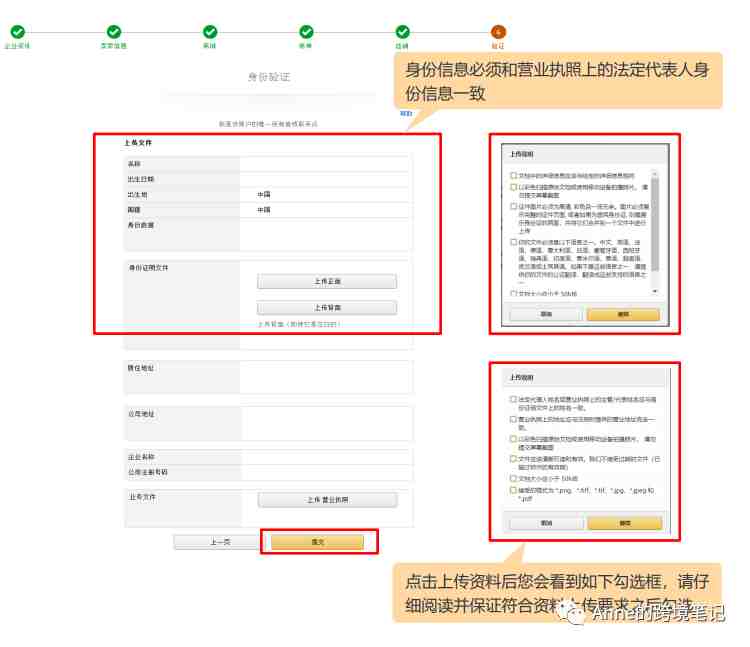Tick the color scan checkbox in lower dialog

coord(513,439)
